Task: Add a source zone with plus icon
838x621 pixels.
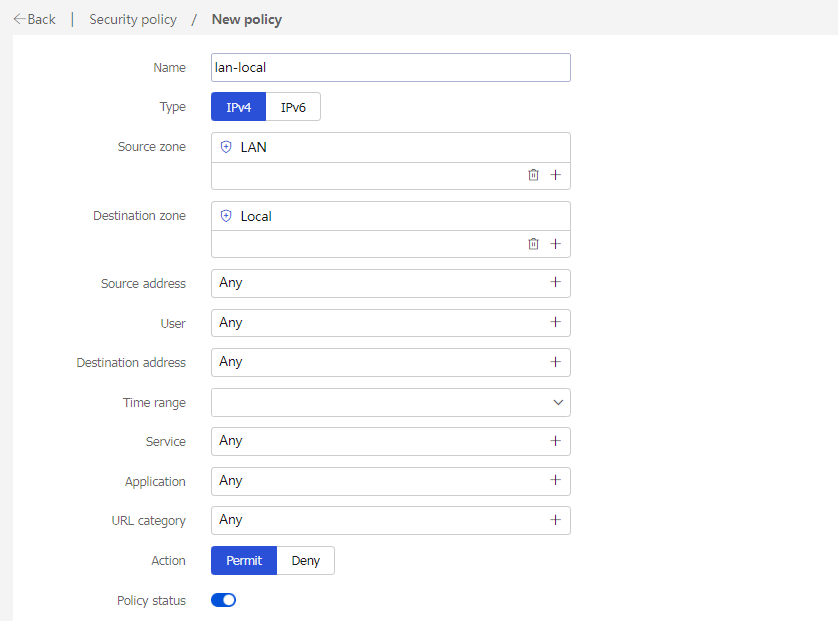Action: pos(555,175)
